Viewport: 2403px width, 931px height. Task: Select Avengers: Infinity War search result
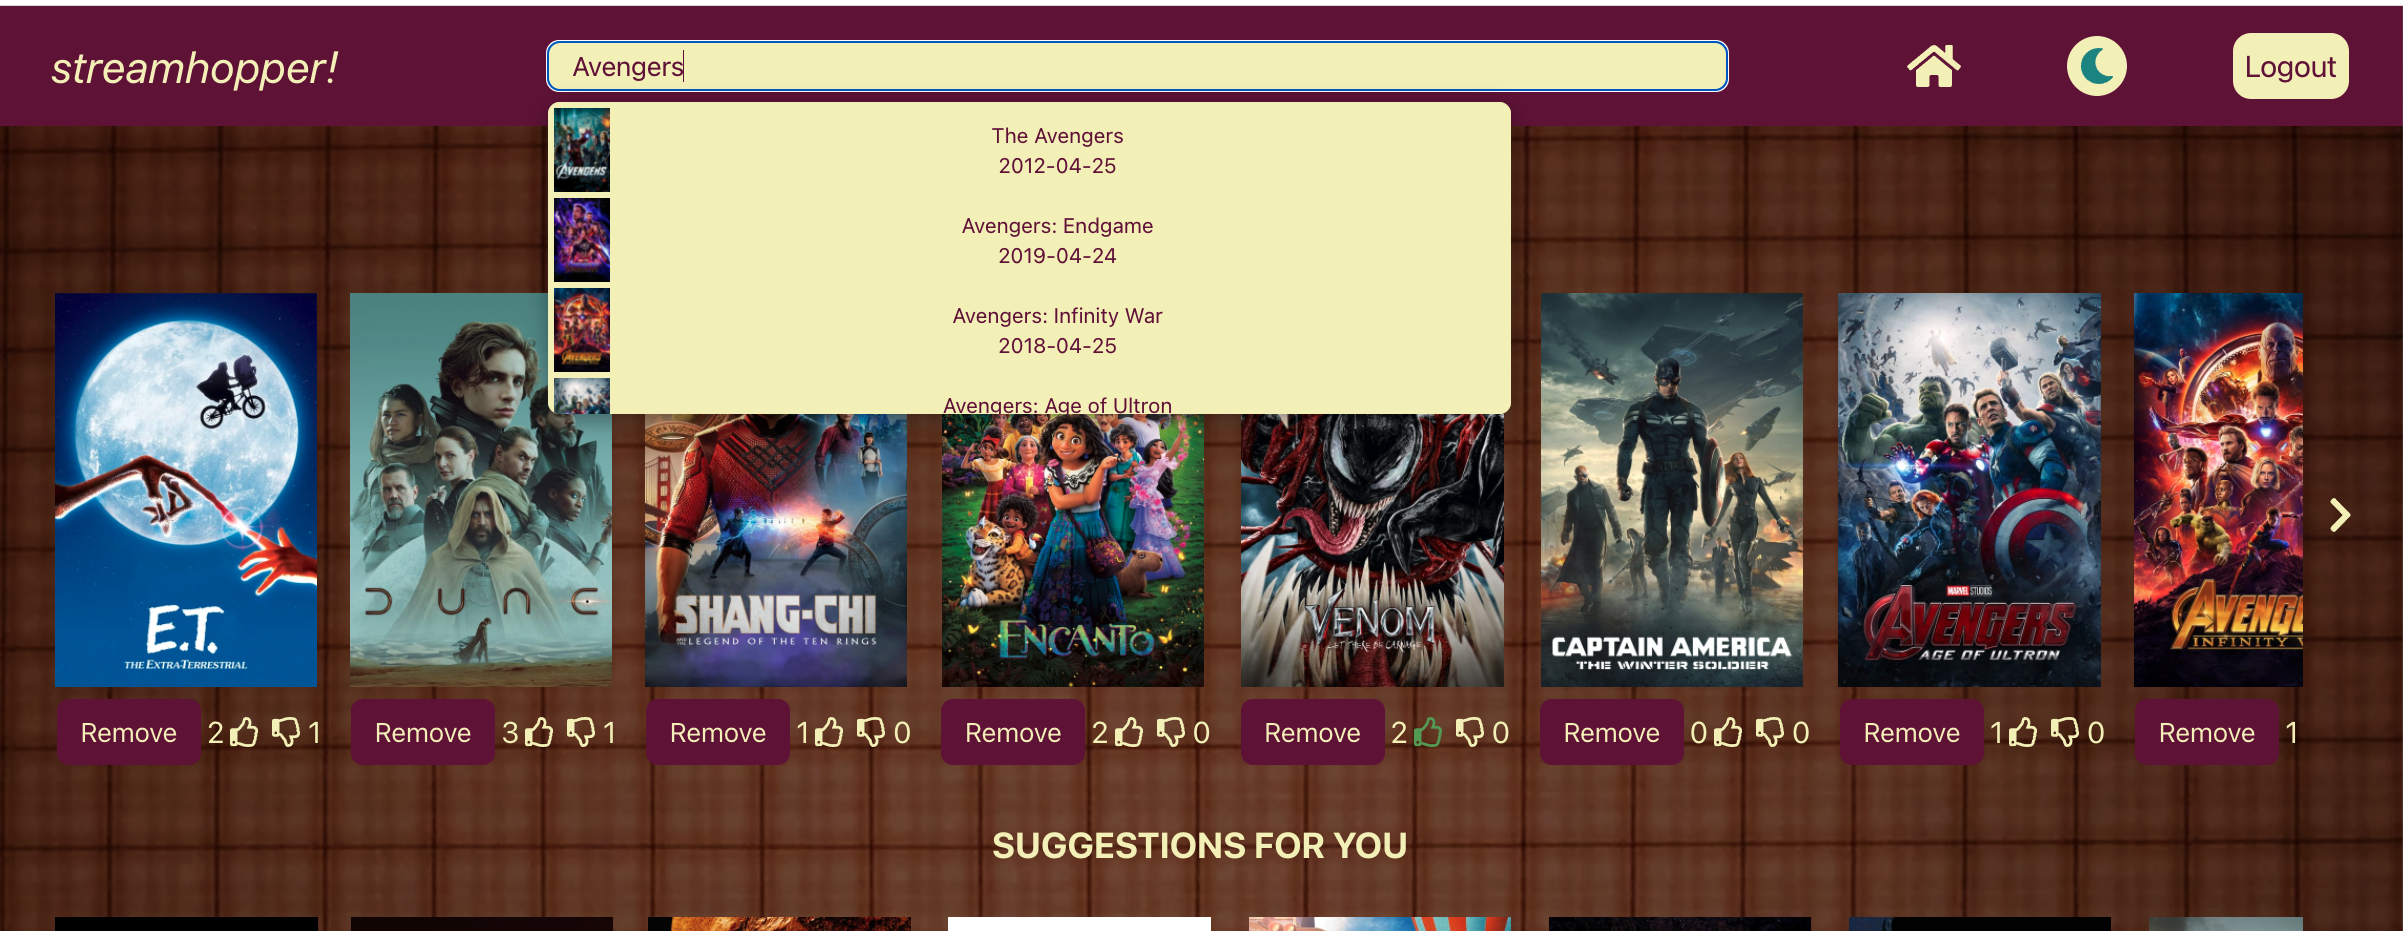[1030, 331]
